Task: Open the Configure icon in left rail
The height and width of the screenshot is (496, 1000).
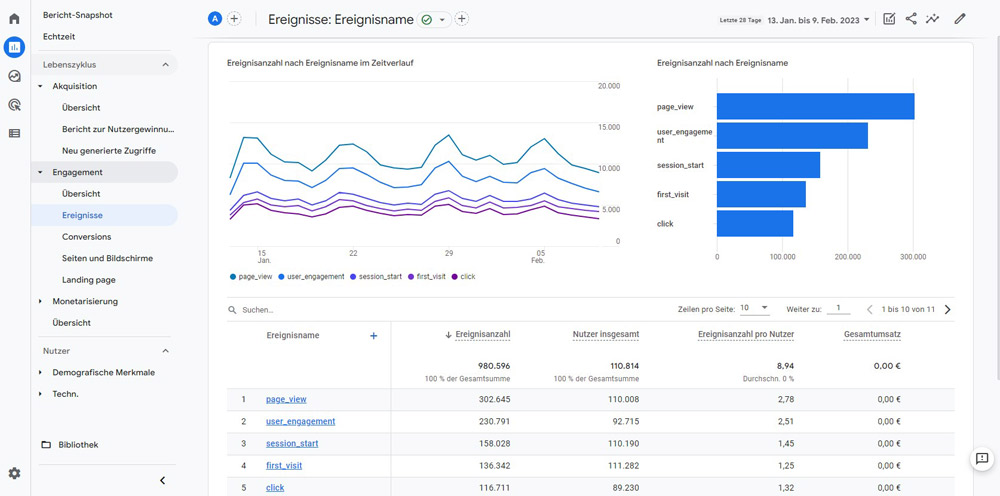Action: 14,133
